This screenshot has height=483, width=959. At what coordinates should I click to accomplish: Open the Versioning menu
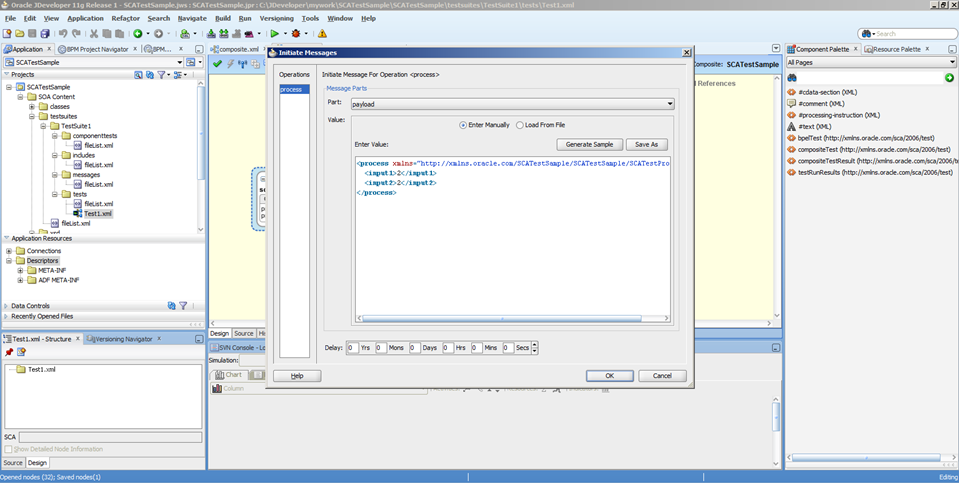[x=277, y=18]
